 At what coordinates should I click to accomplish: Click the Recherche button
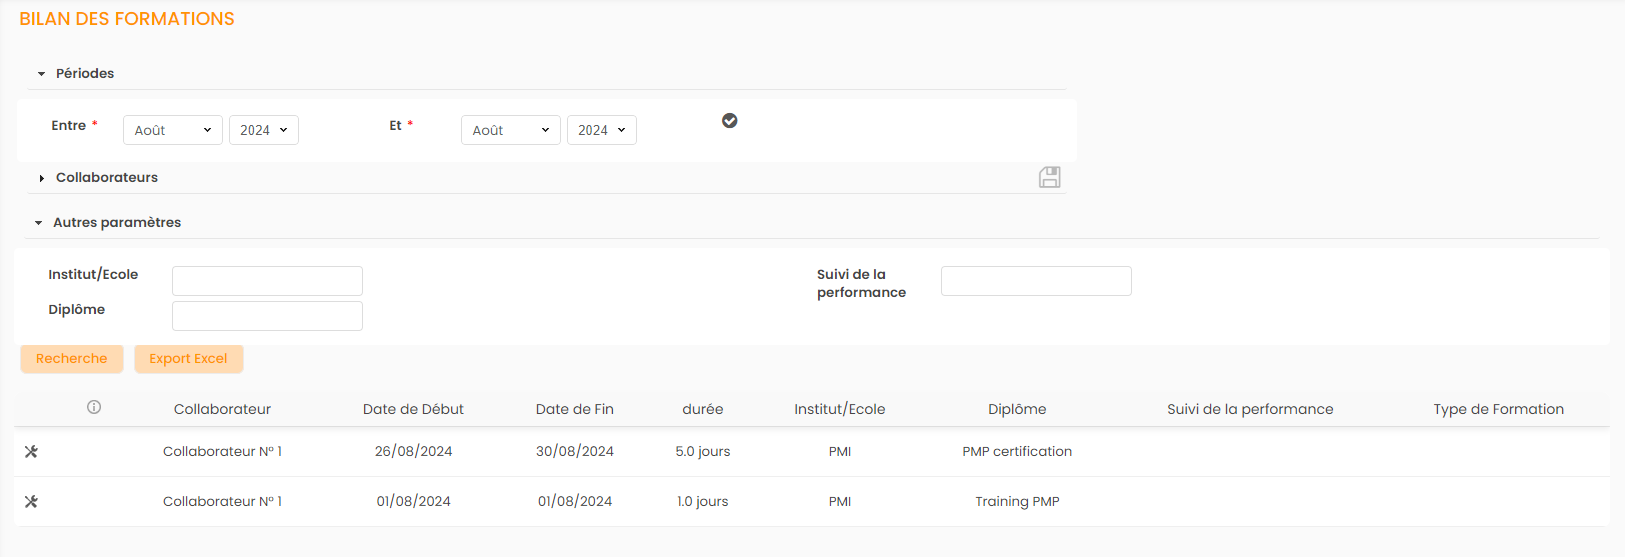tap(72, 359)
